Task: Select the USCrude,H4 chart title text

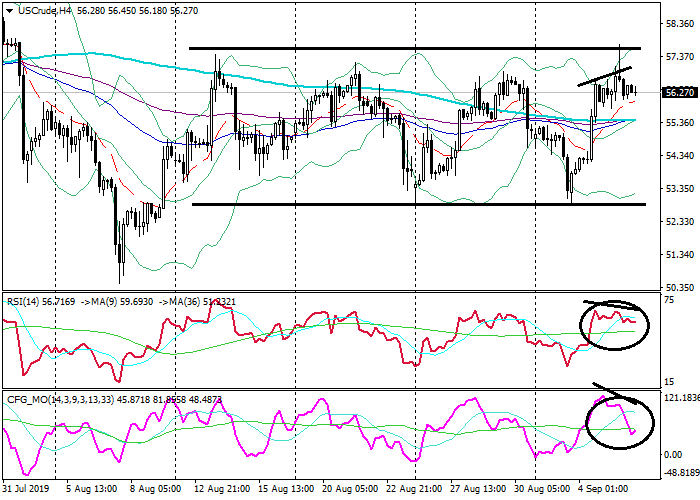Action: (43, 9)
